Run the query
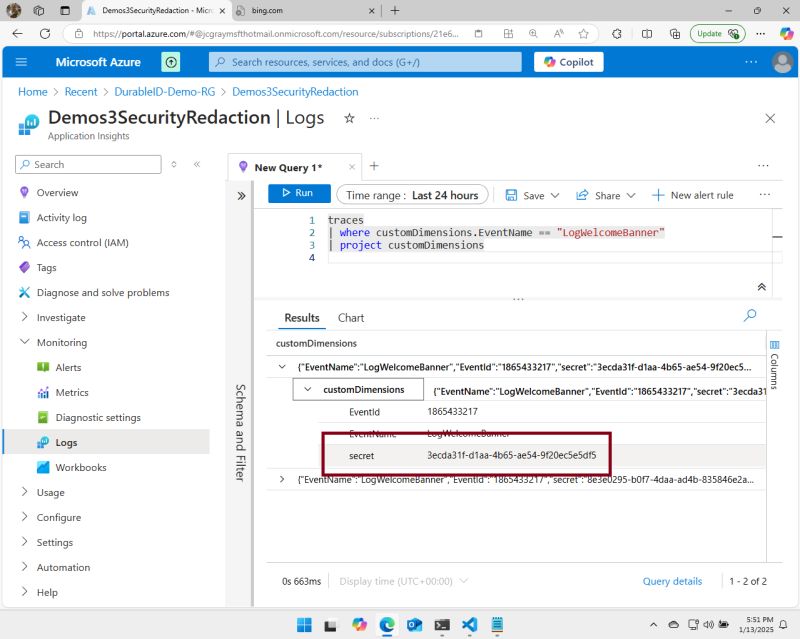 299,193
